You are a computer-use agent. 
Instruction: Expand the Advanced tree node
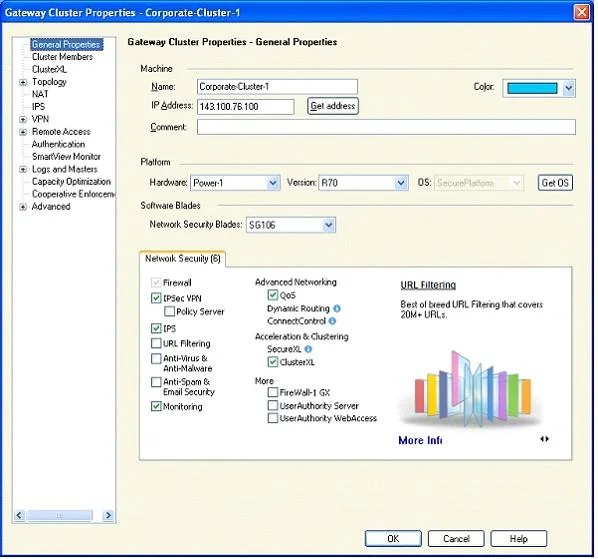[x=23, y=207]
